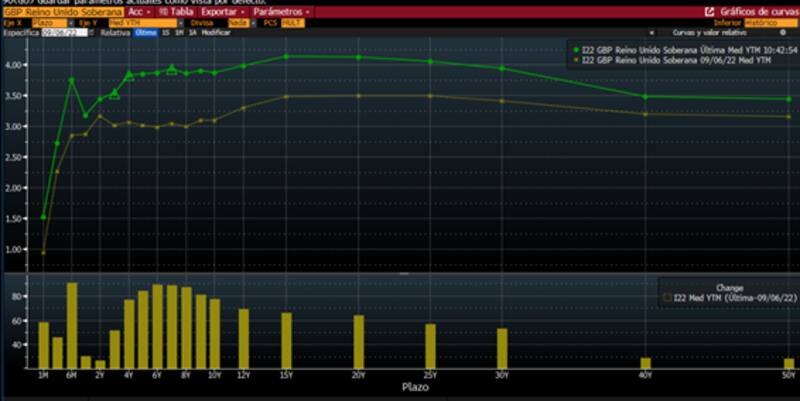
Task: Click the 09/06/22 curve marker in the top legend
Action: click(576, 60)
